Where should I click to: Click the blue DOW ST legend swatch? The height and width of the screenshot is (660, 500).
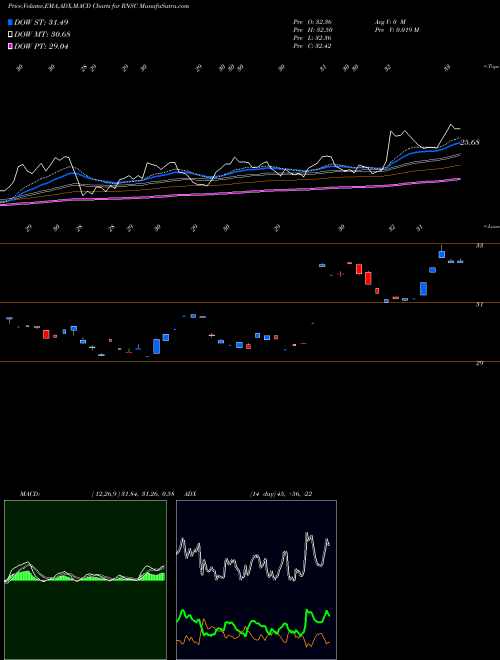[x=11, y=22]
